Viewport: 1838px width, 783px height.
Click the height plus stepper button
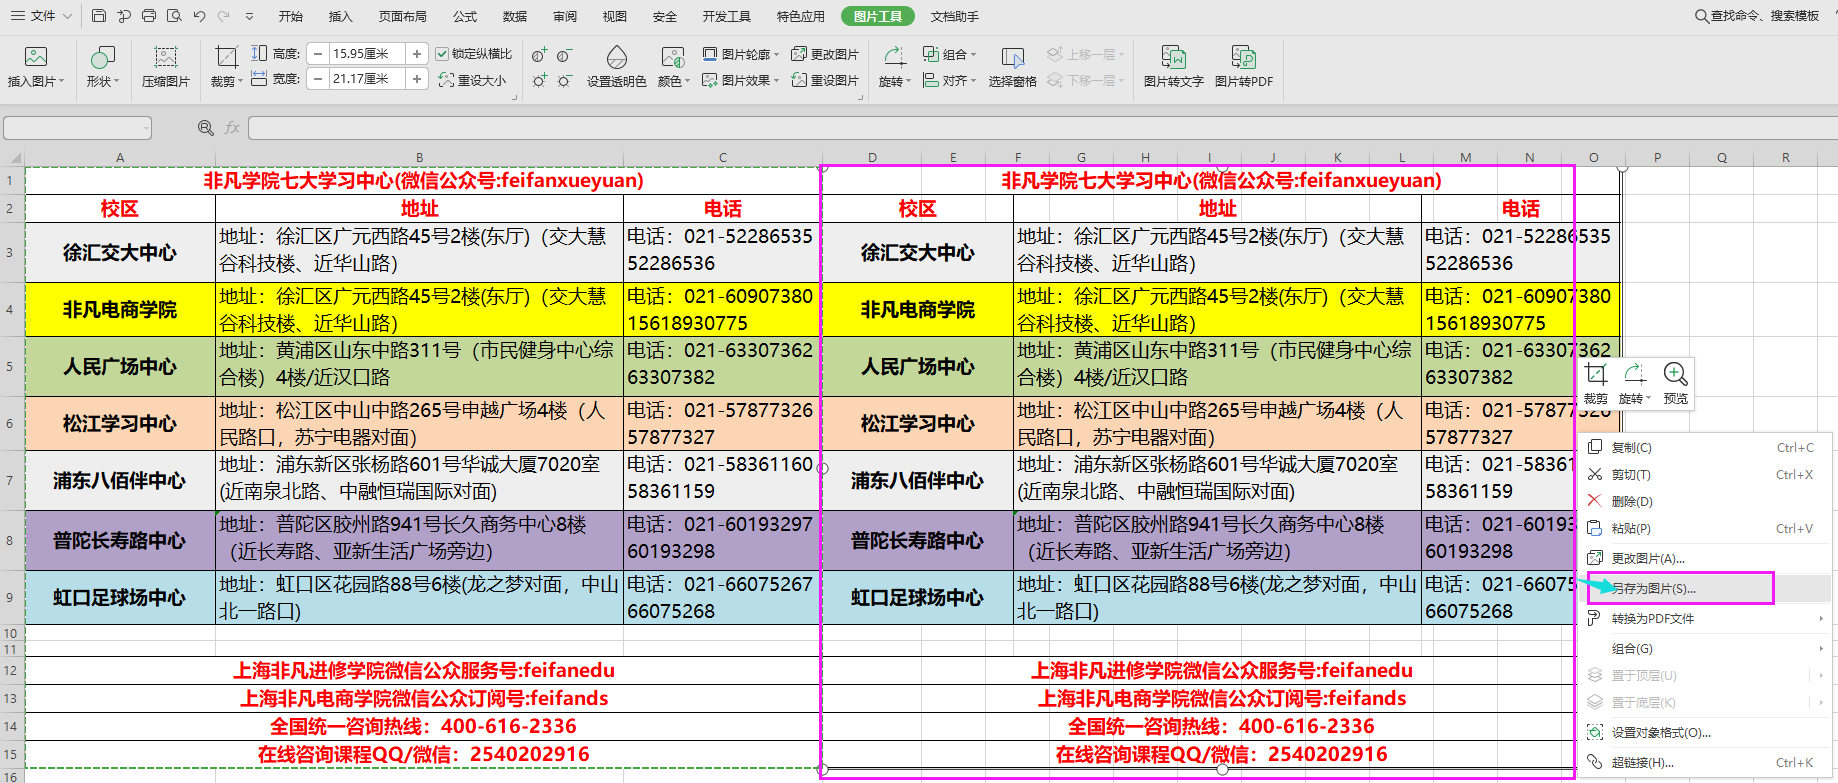[x=417, y=54]
